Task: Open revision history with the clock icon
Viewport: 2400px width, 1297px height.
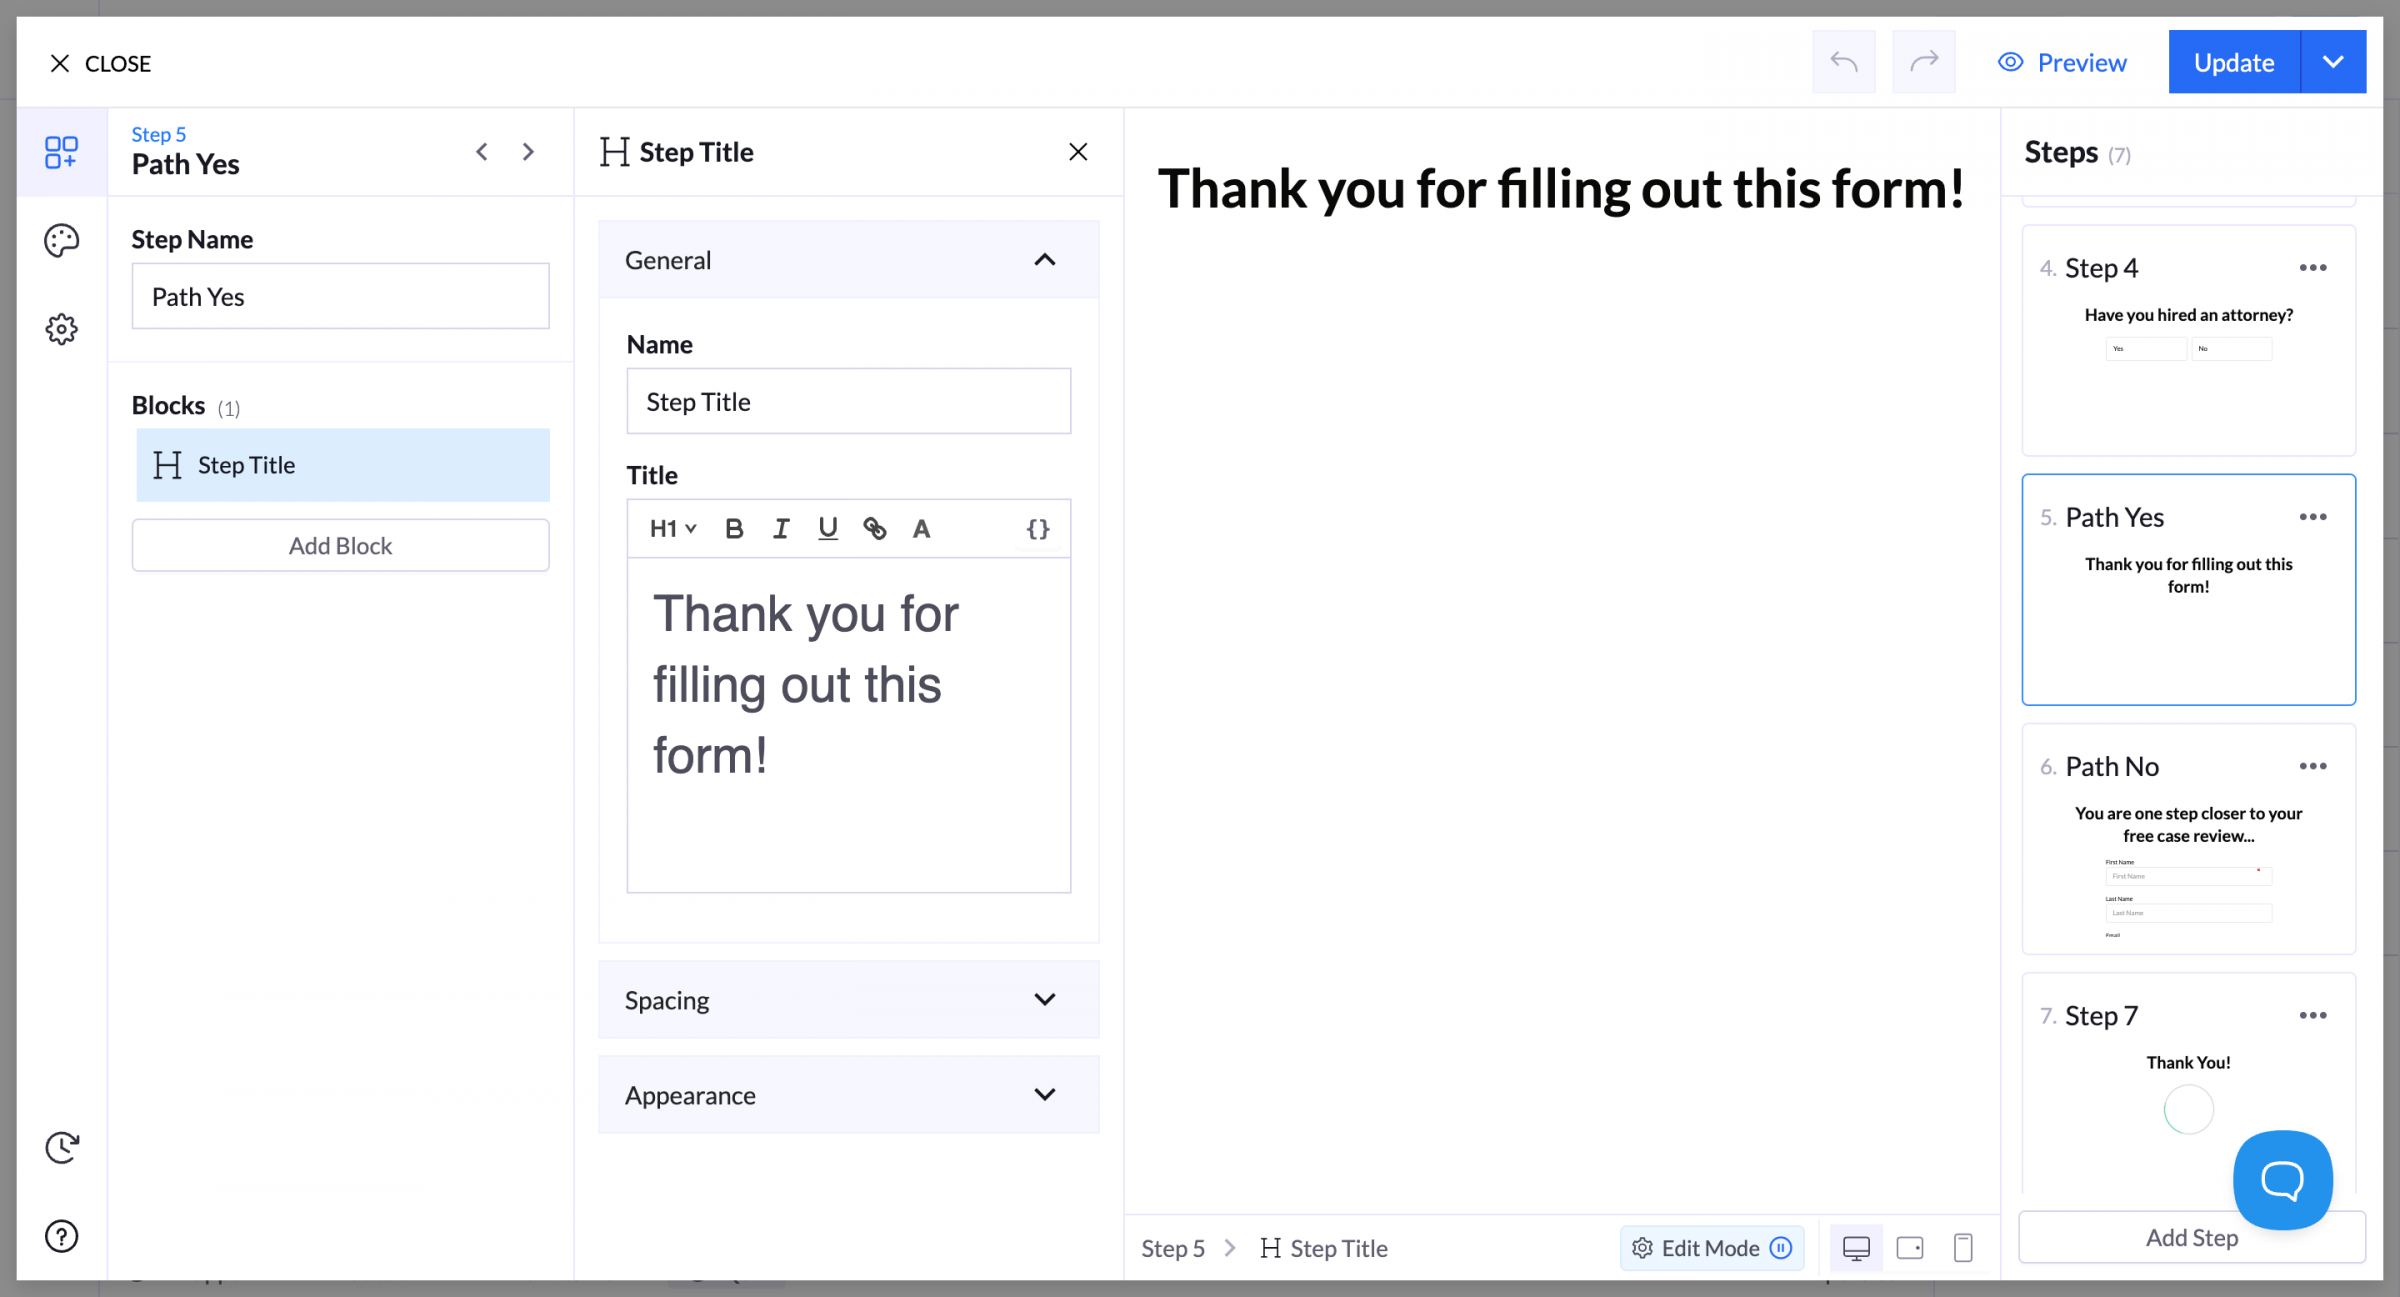Action: (61, 1147)
